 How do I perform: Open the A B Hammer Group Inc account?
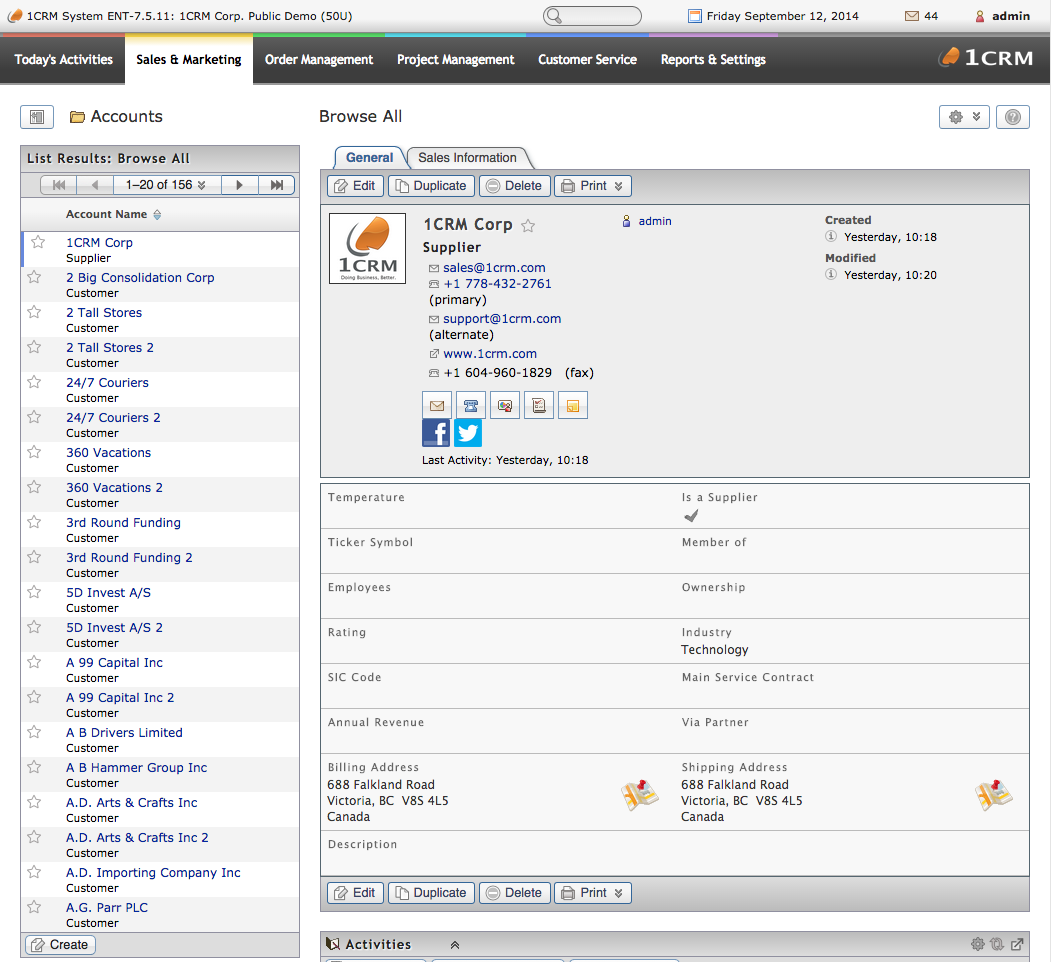click(136, 768)
